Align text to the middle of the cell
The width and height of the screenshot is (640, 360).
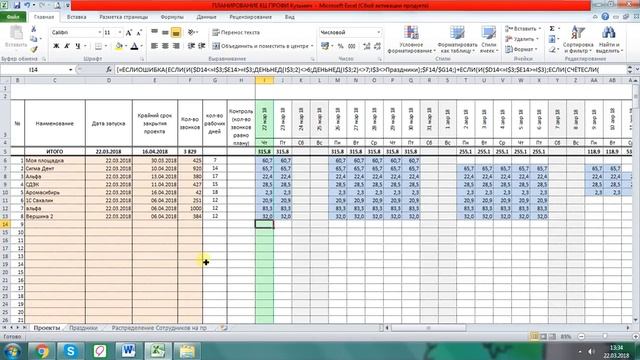tap(165, 32)
